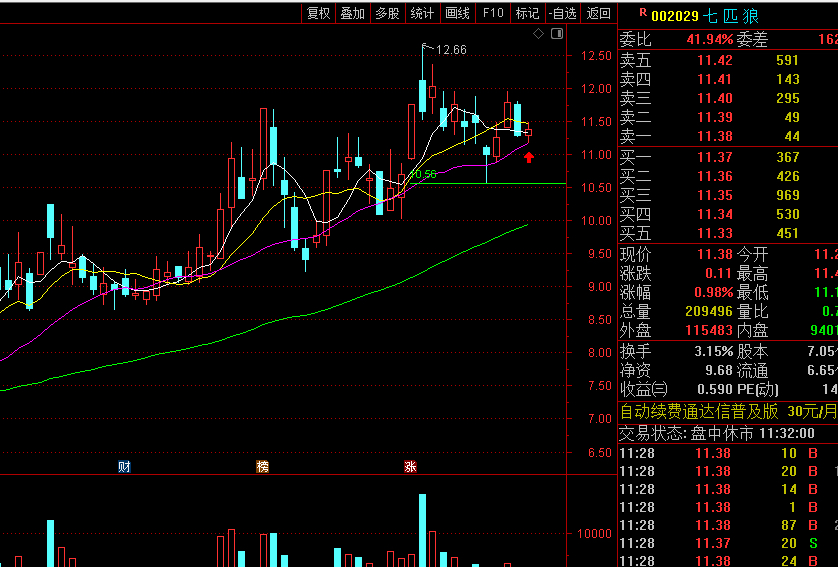Click the red up arrow signal marker
The image size is (838, 567).
point(529,157)
